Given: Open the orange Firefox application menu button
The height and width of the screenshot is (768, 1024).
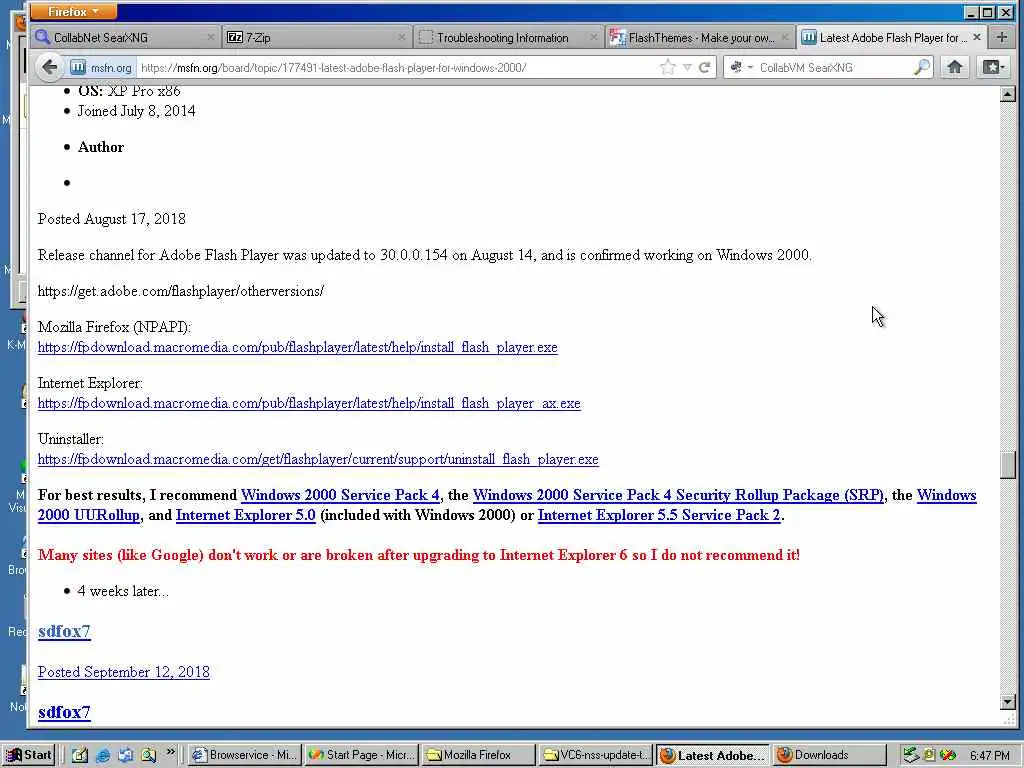Looking at the screenshot, I should tap(74, 12).
